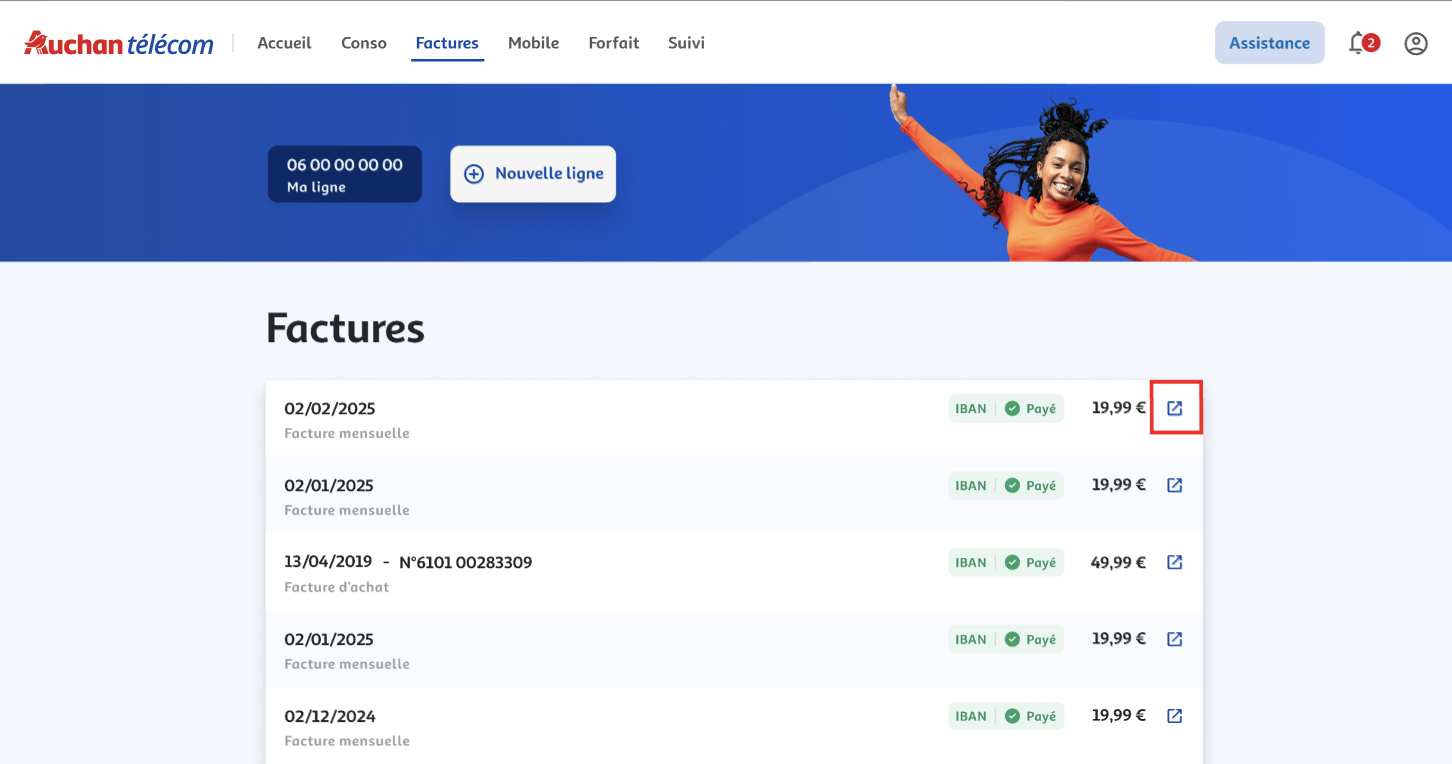The width and height of the screenshot is (1452, 764).
Task: Open the Suivi tab
Action: click(686, 43)
